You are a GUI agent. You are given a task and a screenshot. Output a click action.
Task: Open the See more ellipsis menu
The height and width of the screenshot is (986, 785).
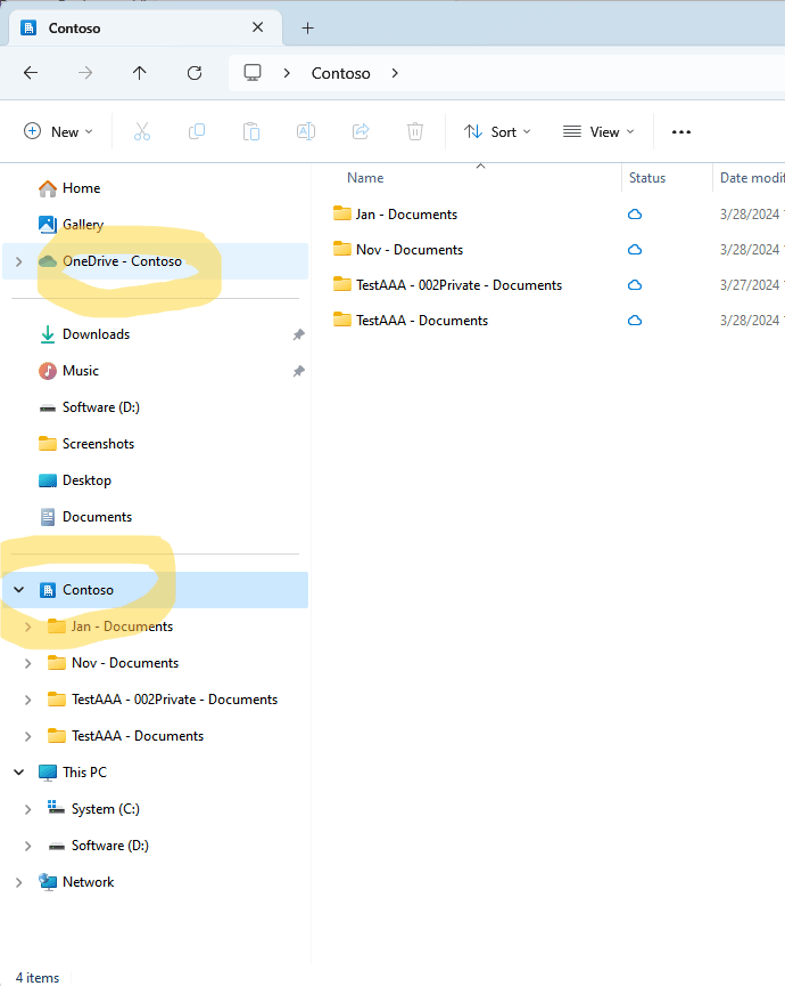coord(681,132)
